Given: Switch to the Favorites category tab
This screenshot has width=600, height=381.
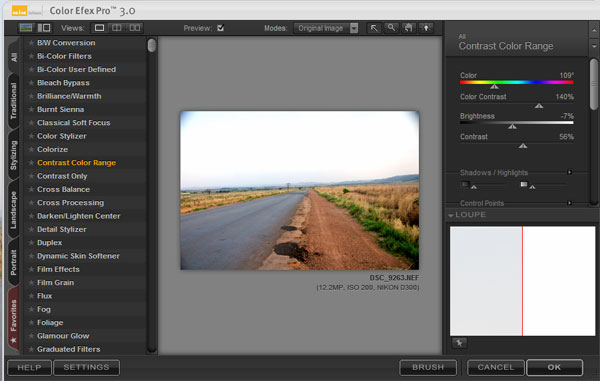Looking at the screenshot, I should pos(14,319).
